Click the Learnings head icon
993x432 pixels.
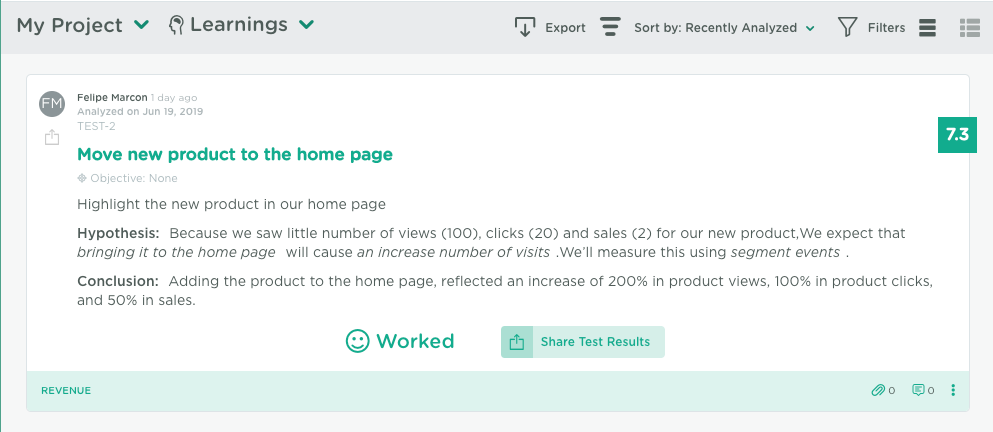pyautogui.click(x=177, y=25)
